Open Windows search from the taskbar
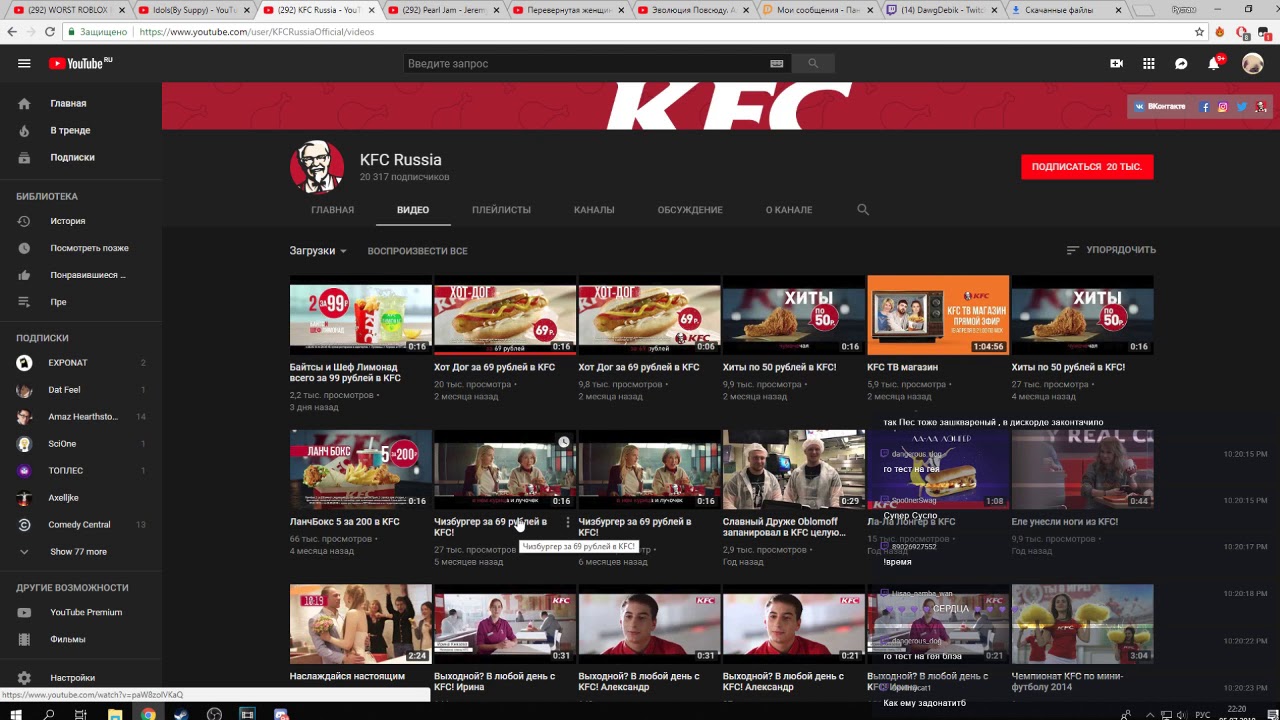The width and height of the screenshot is (1280, 720). coord(48,714)
